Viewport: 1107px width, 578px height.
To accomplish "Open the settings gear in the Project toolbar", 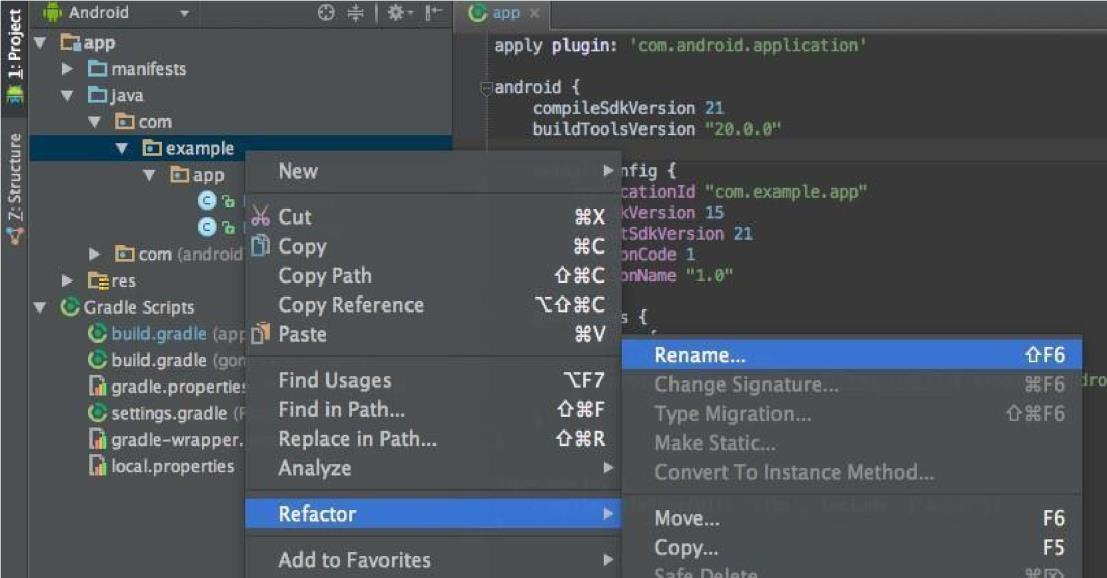I will 396,12.
